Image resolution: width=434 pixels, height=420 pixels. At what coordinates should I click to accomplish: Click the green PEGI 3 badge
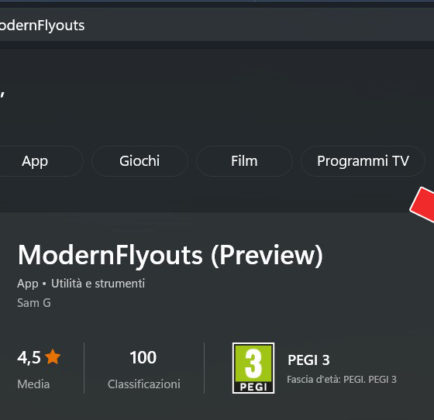253,368
